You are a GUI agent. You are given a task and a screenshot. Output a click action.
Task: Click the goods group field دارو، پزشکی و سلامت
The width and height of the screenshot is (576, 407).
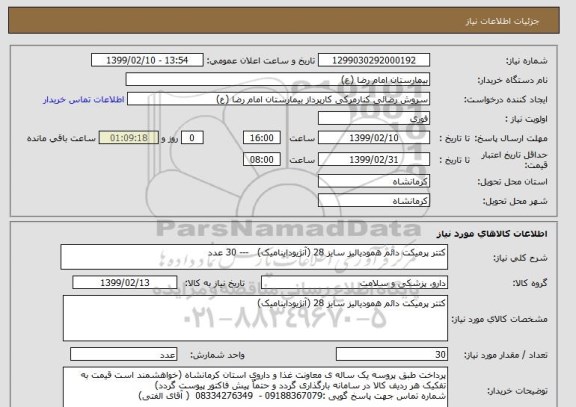coord(354,283)
